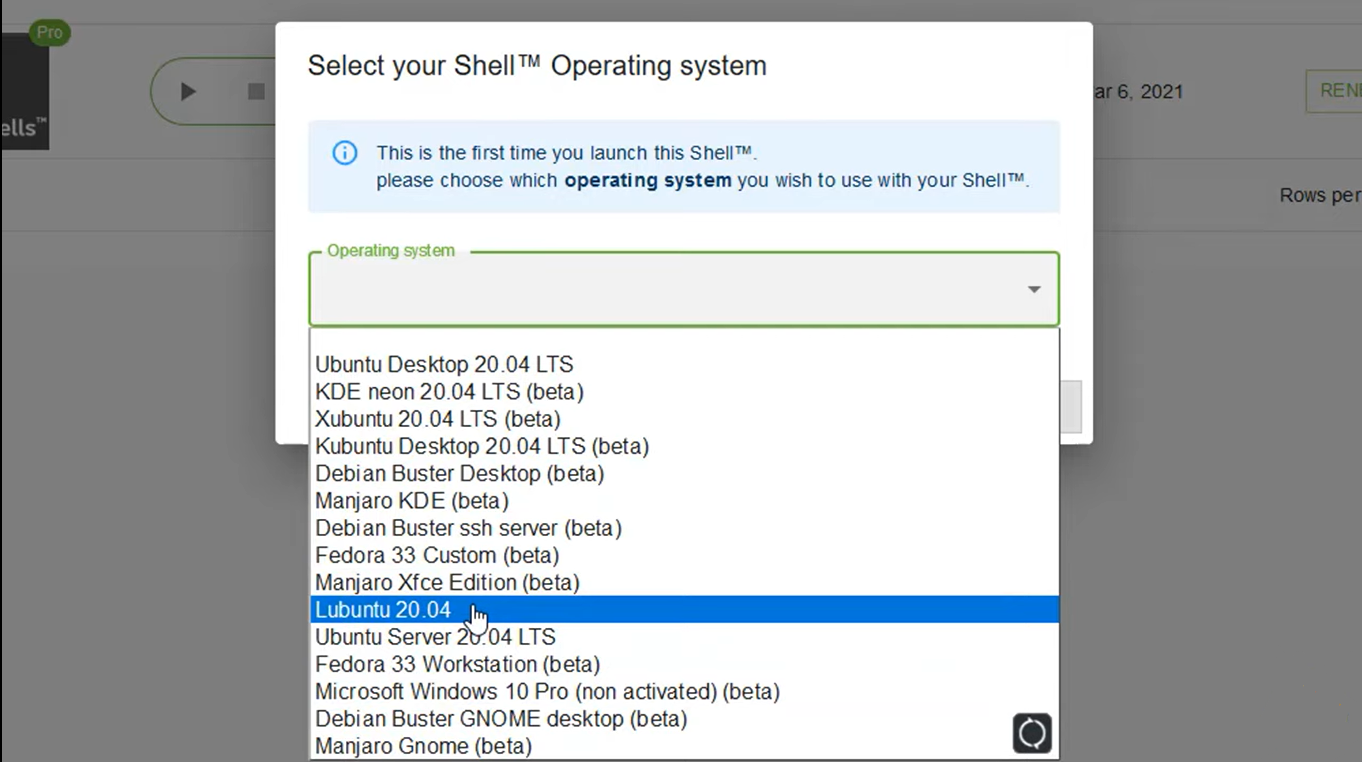Image resolution: width=1362 pixels, height=762 pixels.
Task: Click the circular relaunch icon at bottom right
Action: [1031, 733]
